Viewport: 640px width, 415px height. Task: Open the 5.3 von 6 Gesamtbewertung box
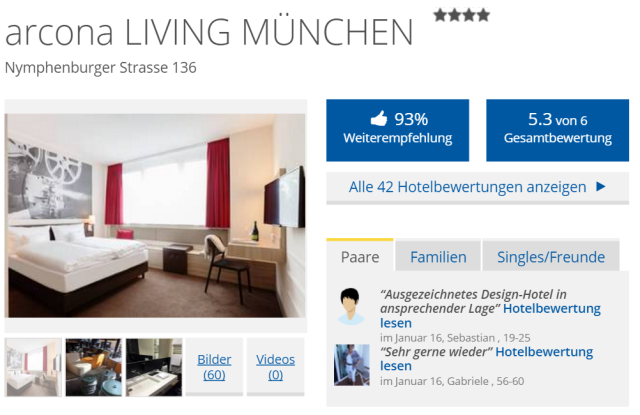[558, 130]
